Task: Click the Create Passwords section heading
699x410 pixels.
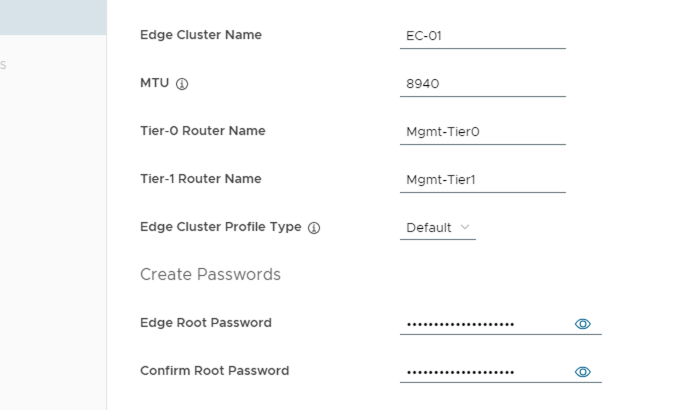Action: pyautogui.click(x=210, y=274)
